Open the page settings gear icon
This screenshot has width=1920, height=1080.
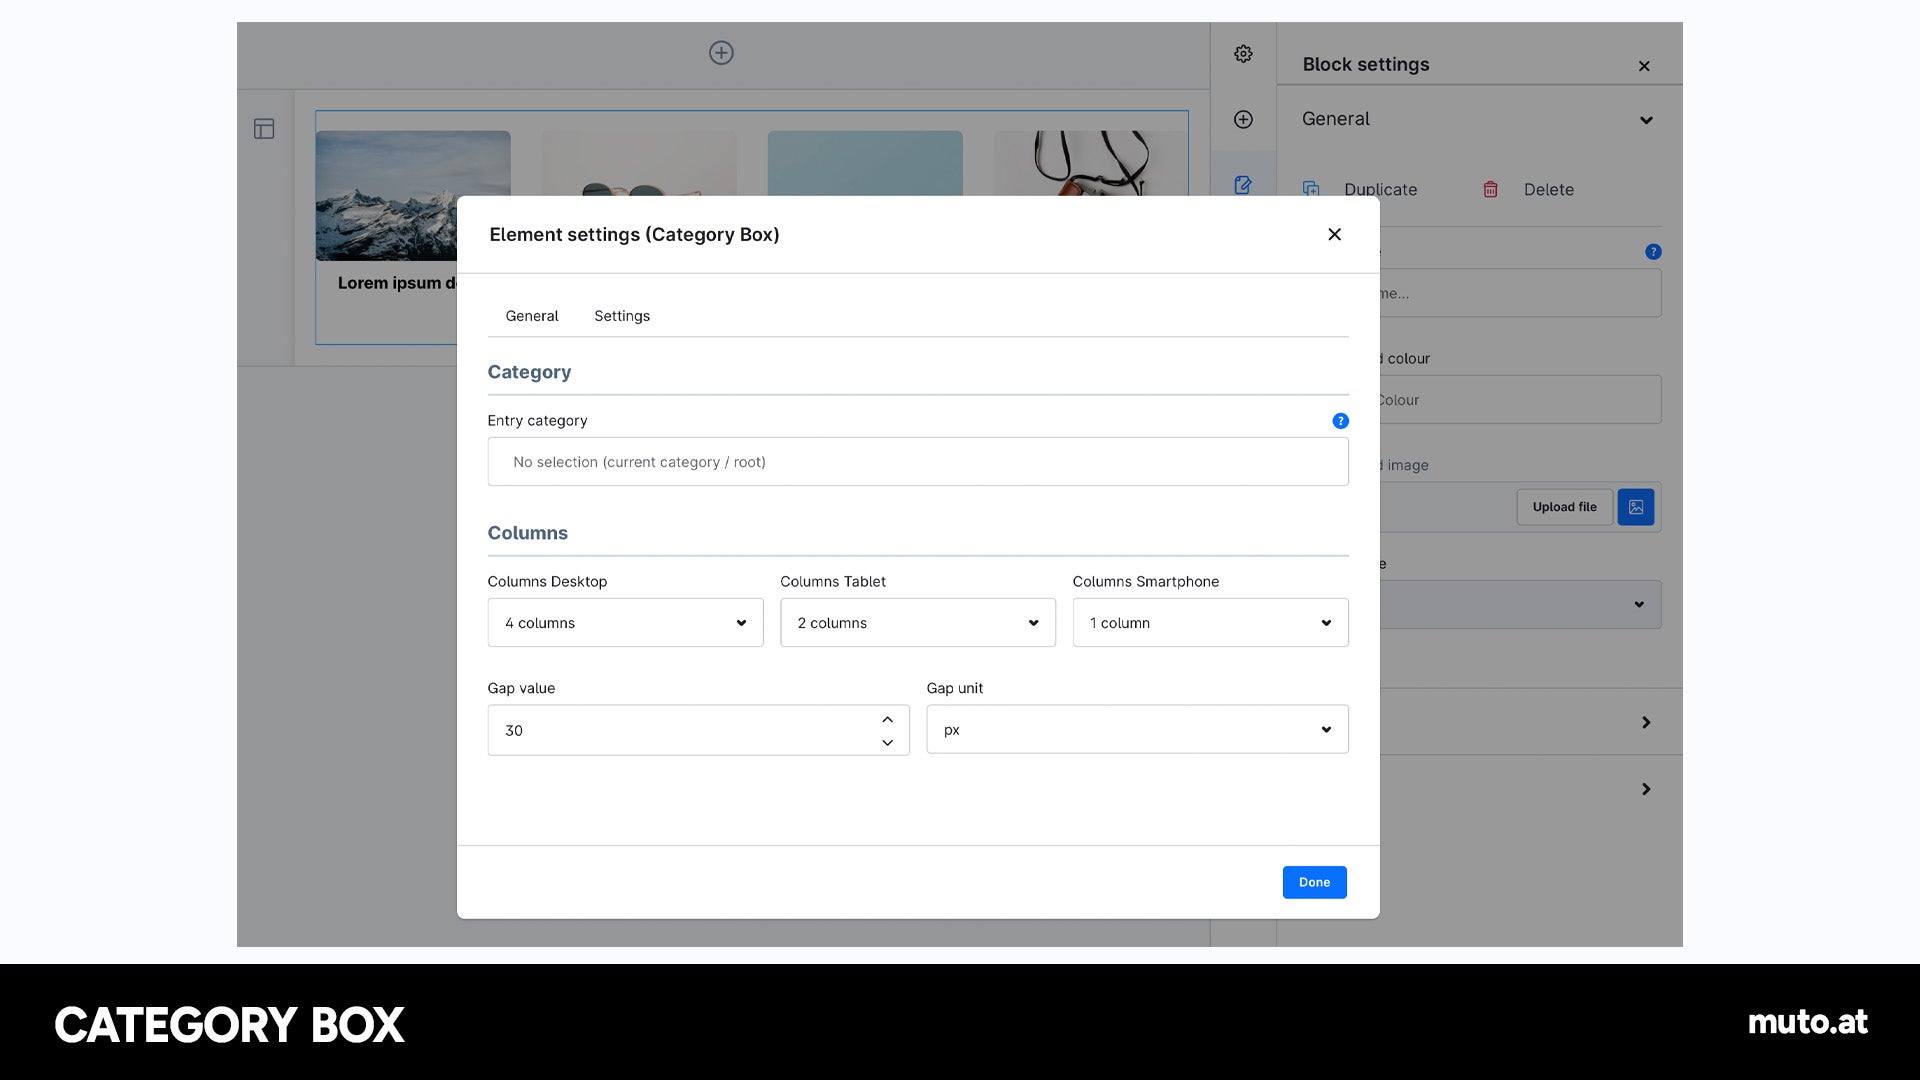click(1243, 54)
